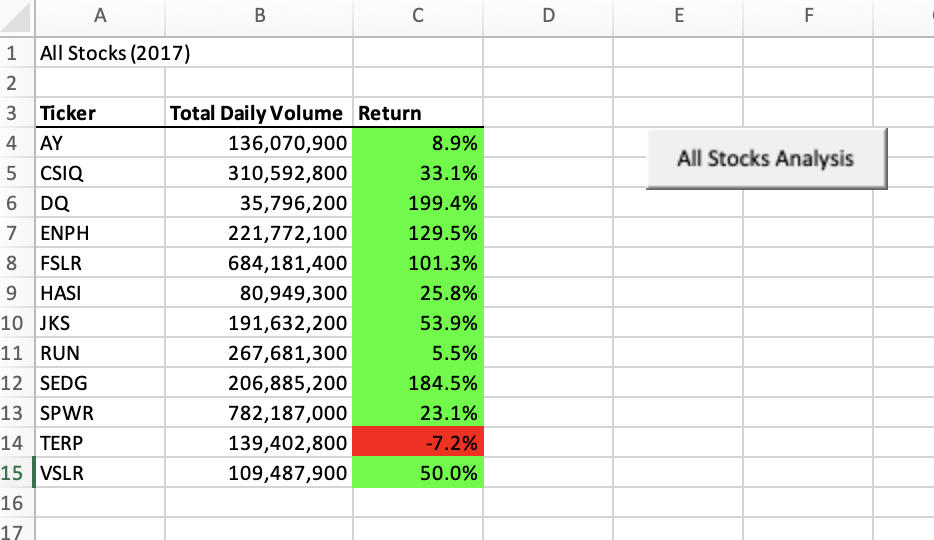
Task: Select row 16 header
Action: (x=17, y=503)
